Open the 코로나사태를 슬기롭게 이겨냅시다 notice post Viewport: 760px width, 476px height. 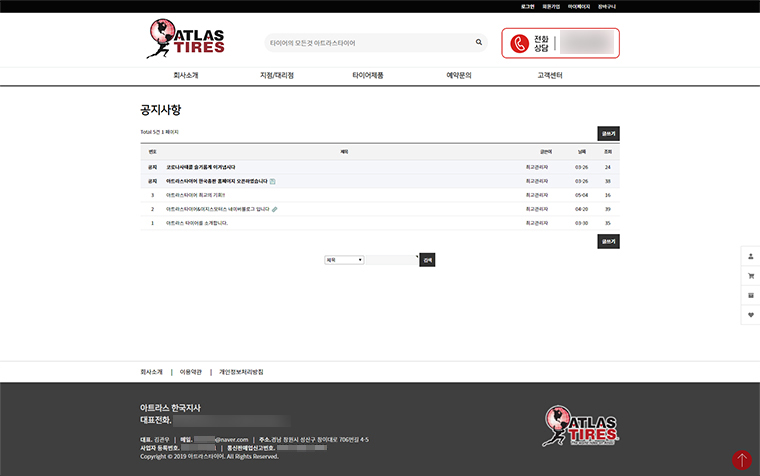(x=200, y=167)
